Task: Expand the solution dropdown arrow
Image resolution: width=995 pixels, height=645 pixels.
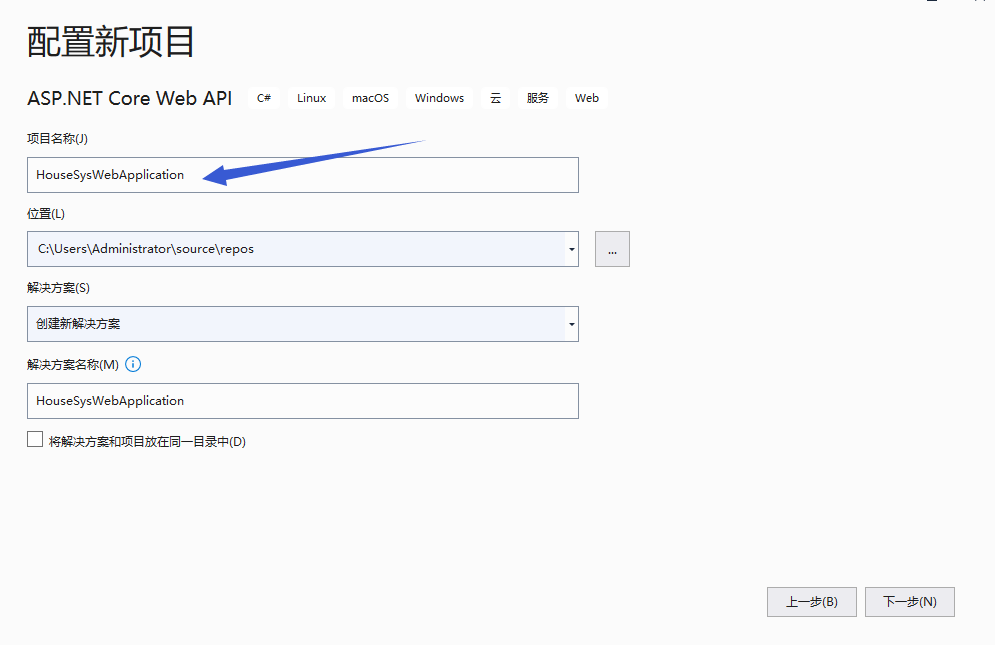Action: pyautogui.click(x=572, y=324)
